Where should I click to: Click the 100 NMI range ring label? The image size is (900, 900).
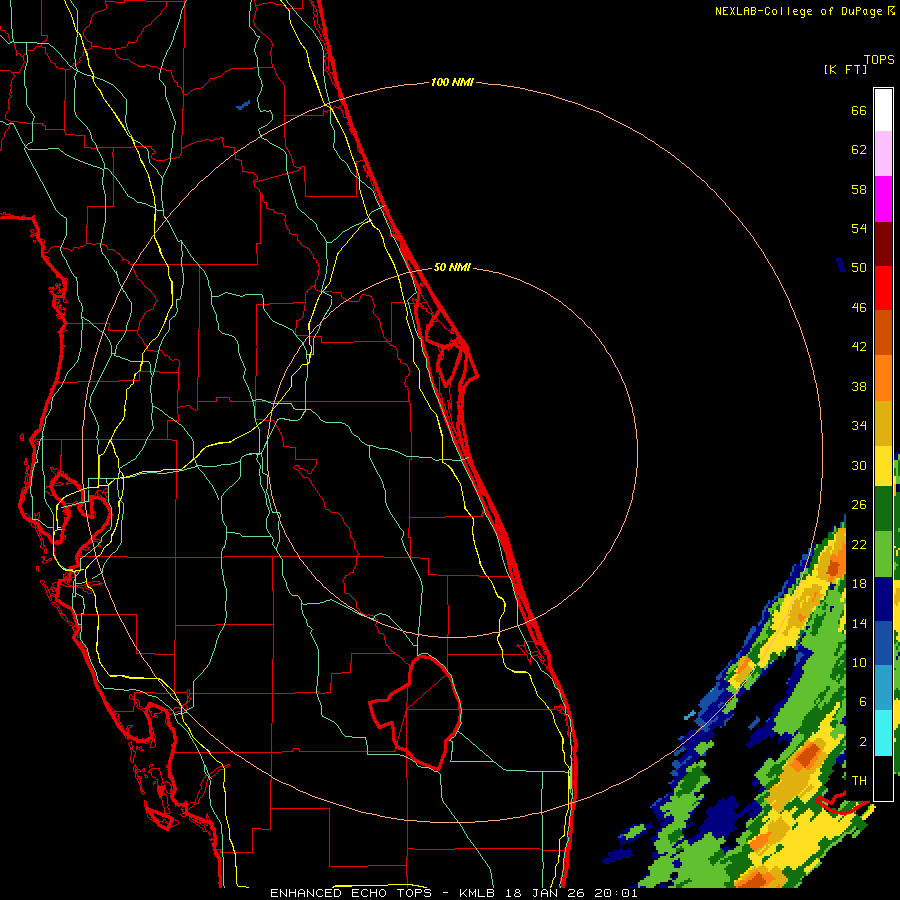[452, 83]
